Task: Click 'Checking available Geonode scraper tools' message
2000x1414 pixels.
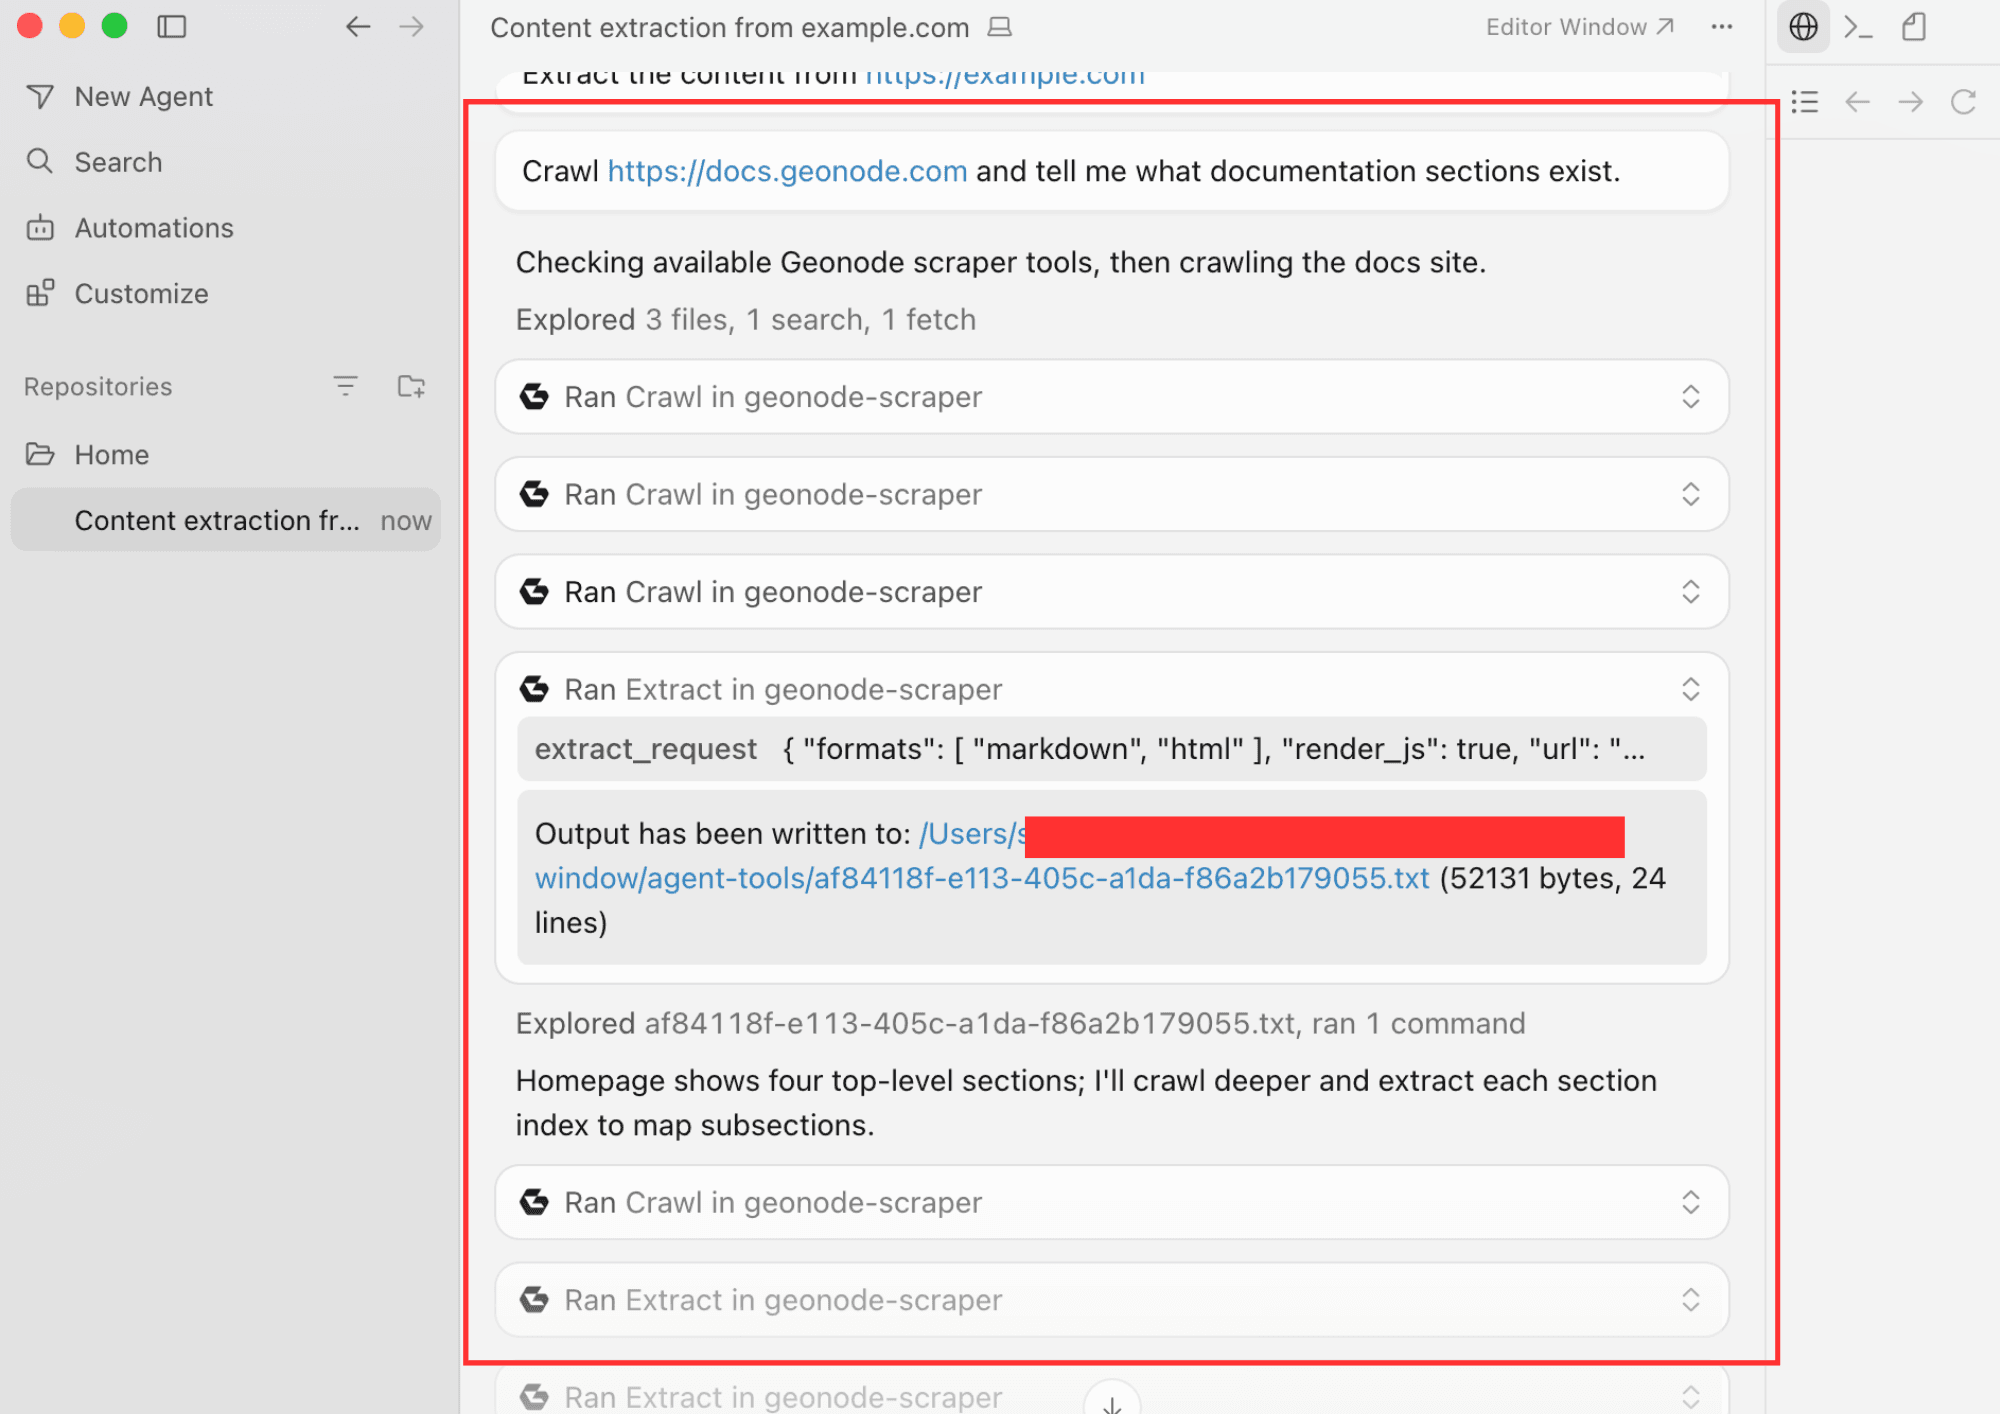Action: pos(1001,262)
